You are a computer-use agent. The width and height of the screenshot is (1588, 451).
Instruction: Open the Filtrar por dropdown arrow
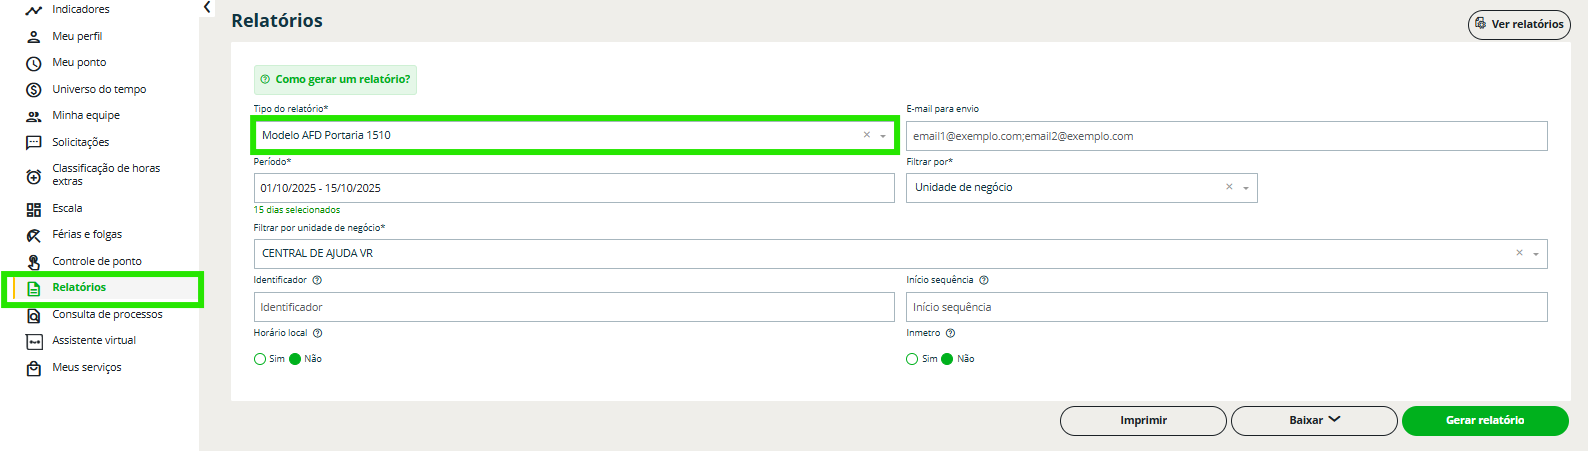1246,188
